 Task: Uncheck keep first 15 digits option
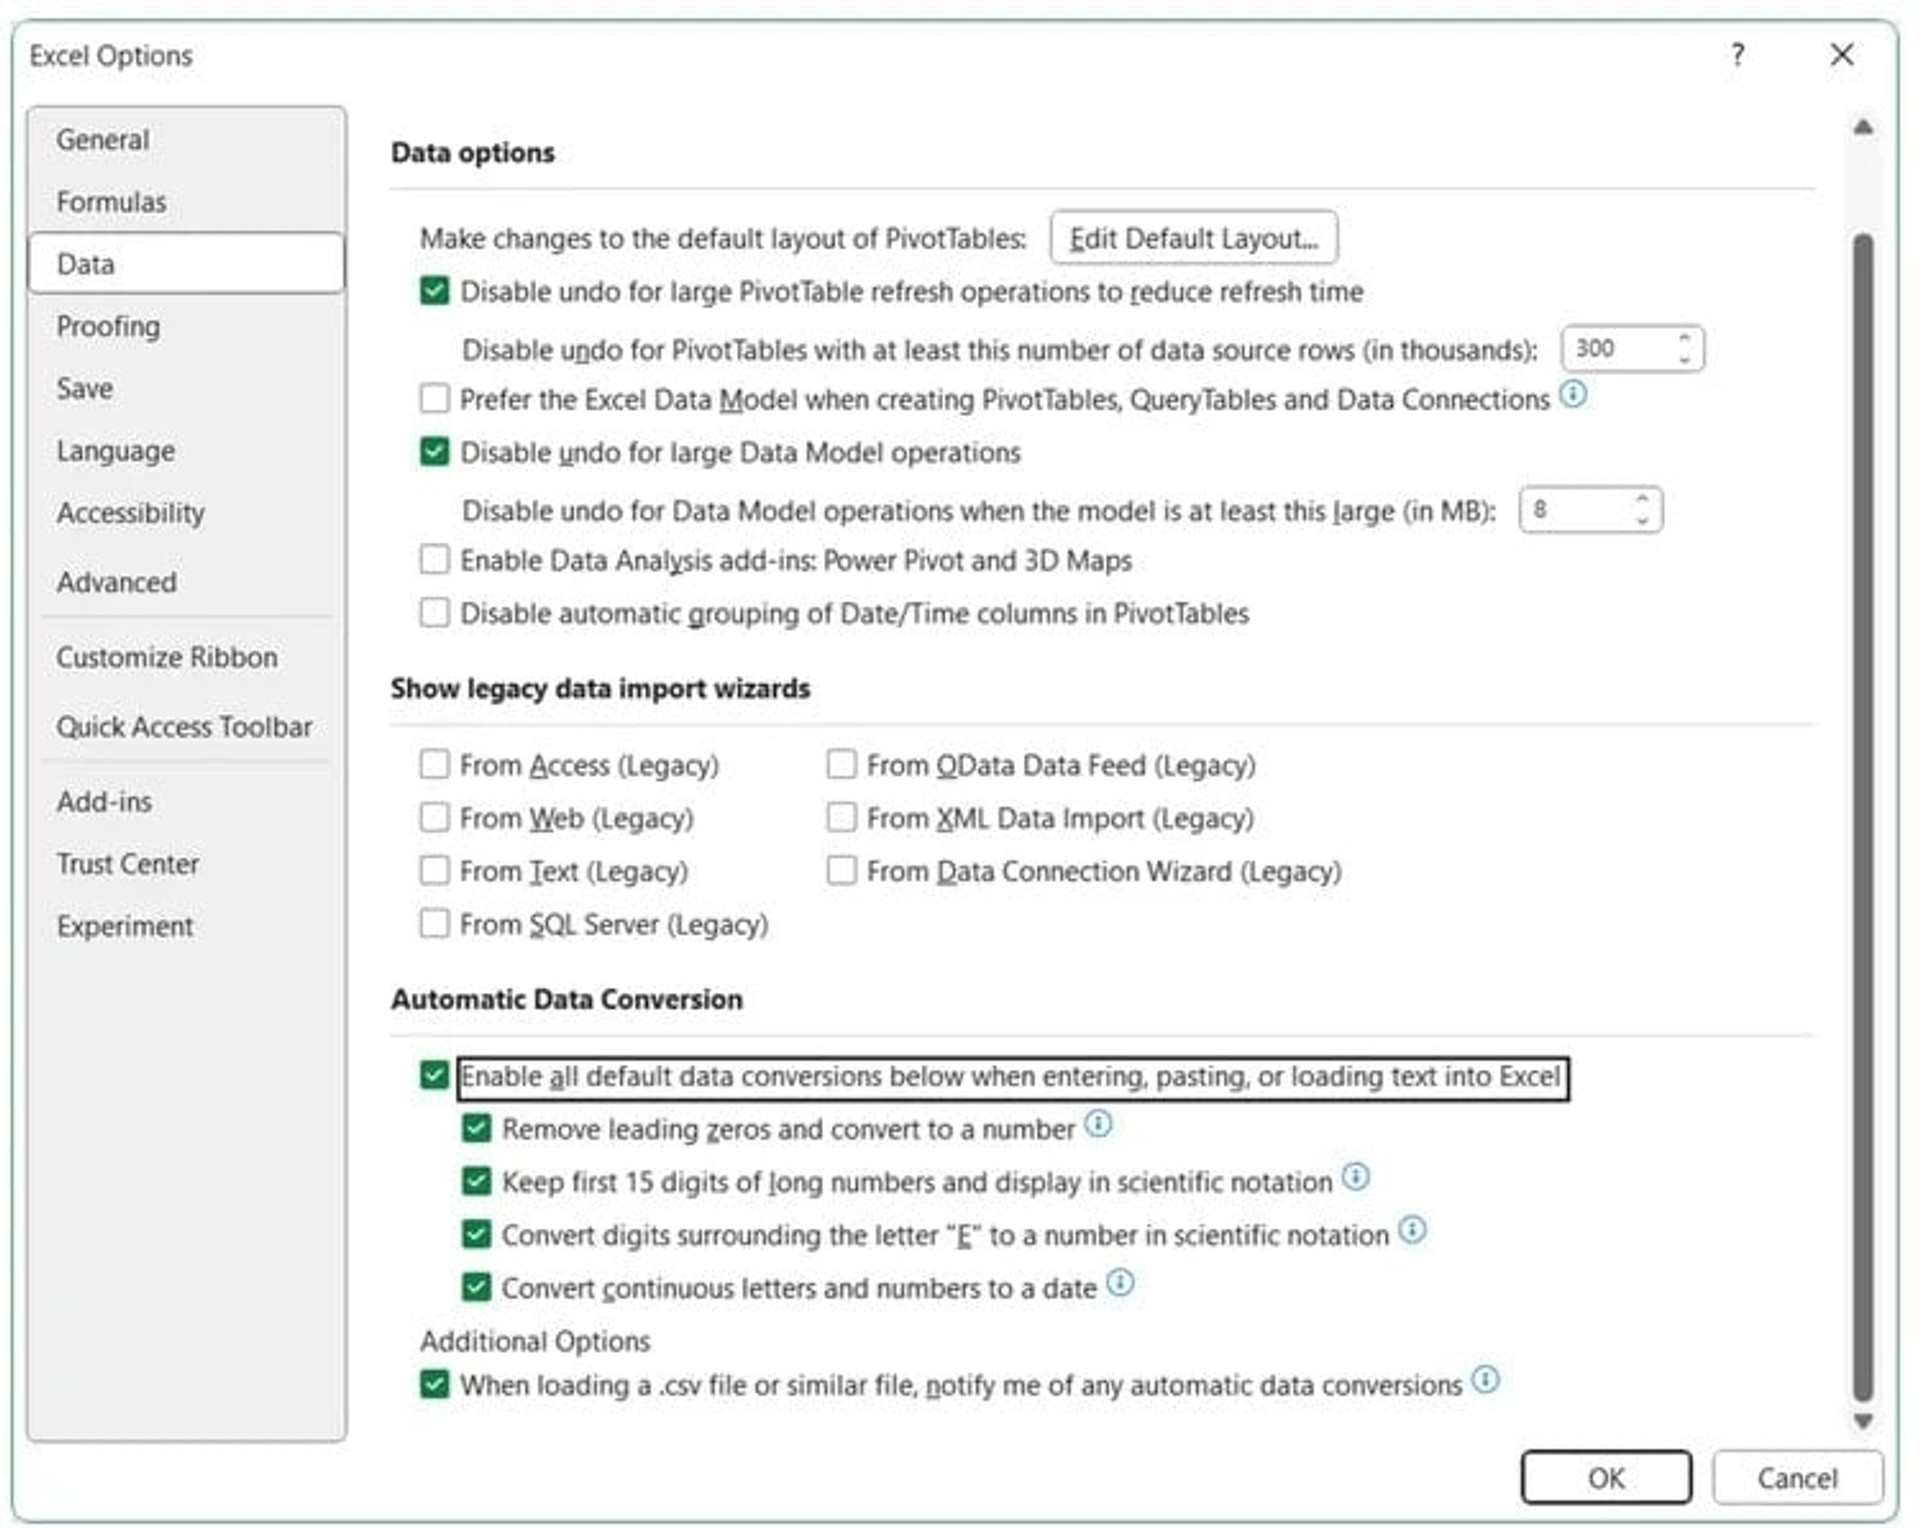[x=476, y=1182]
